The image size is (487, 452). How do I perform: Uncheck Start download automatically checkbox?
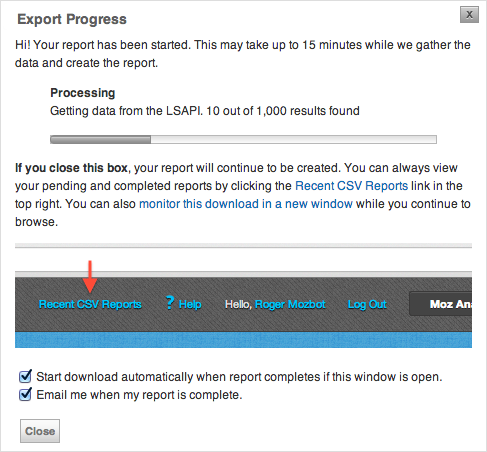pyautogui.click(x=26, y=376)
